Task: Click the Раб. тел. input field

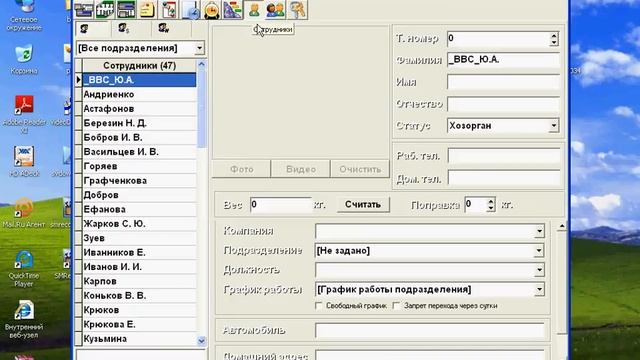Action: pos(504,156)
